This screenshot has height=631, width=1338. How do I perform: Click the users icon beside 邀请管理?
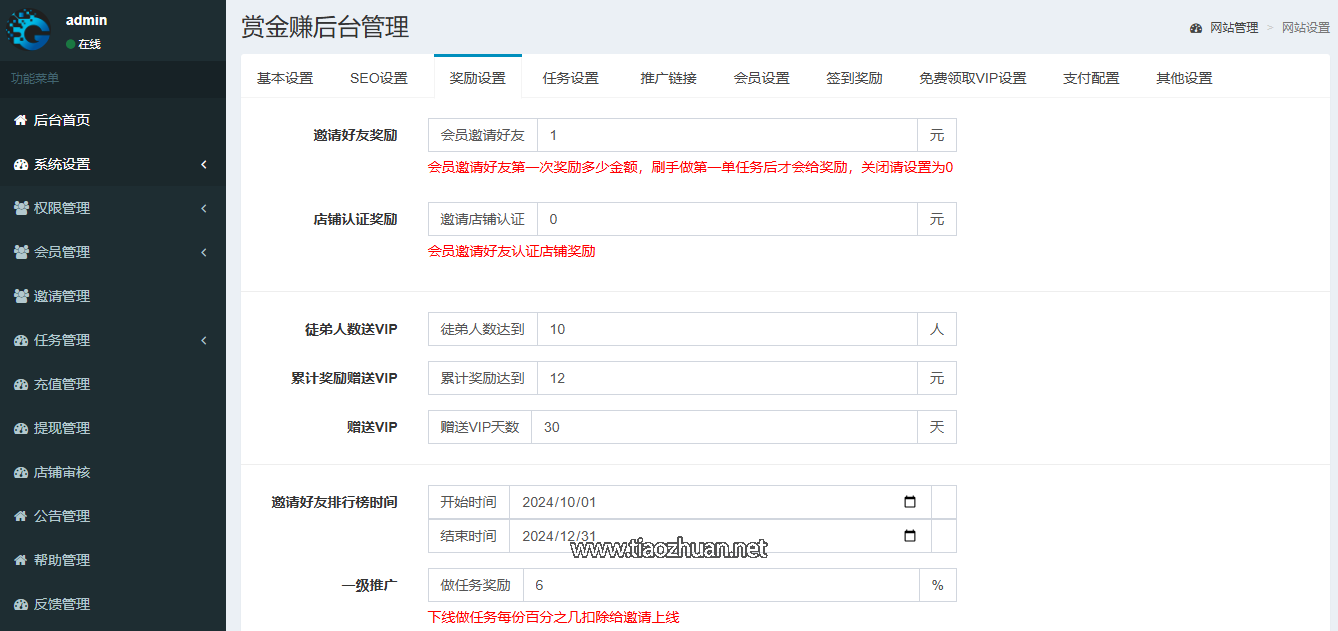pyautogui.click(x=21, y=296)
